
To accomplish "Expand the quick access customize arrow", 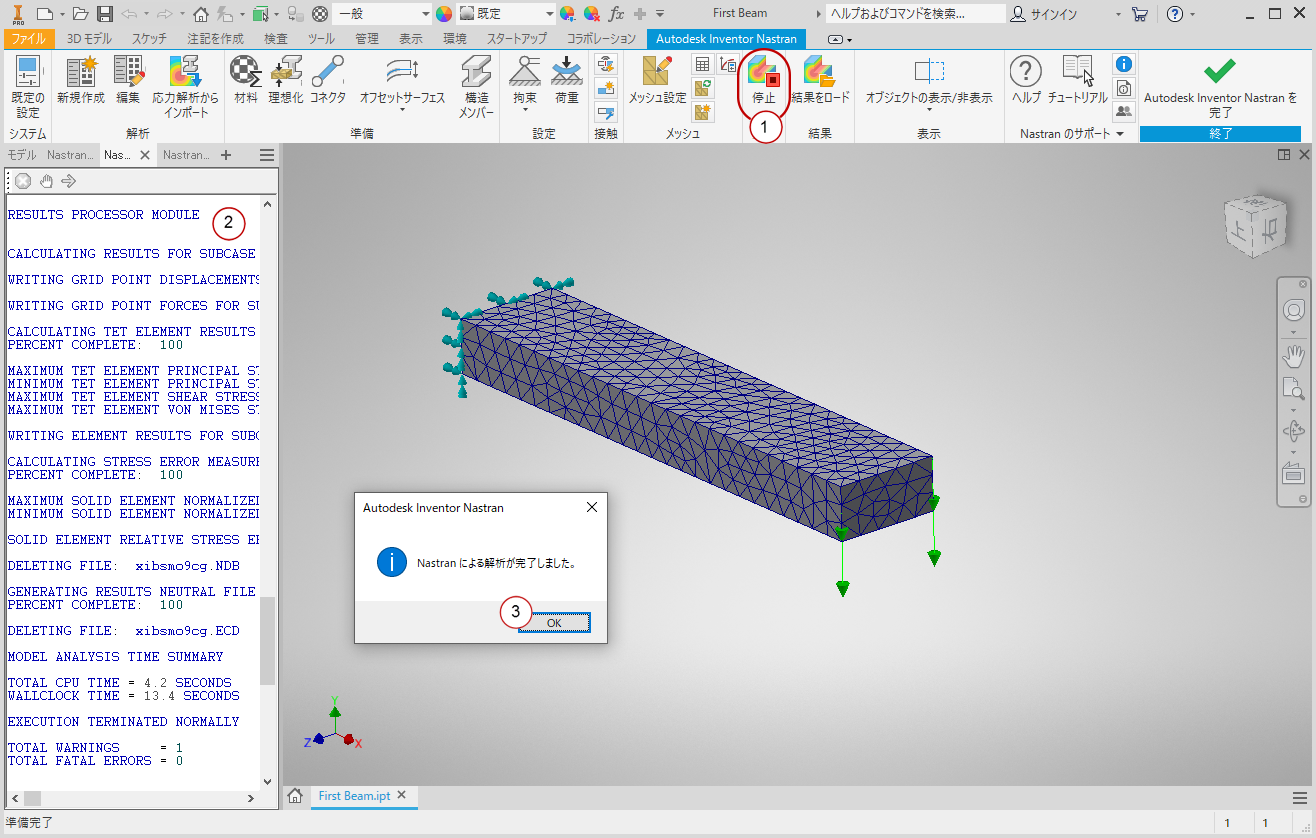I will [x=660, y=14].
